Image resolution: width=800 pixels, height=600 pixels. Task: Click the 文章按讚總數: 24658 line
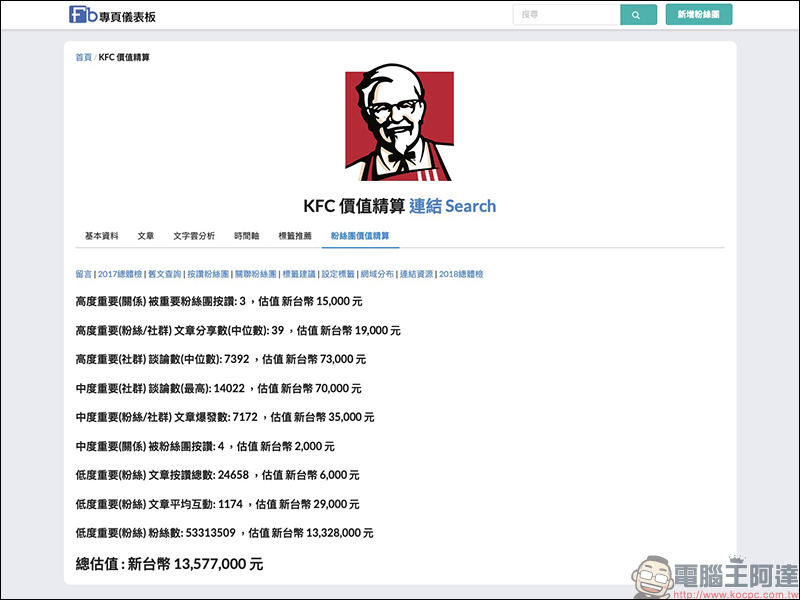coord(217,475)
